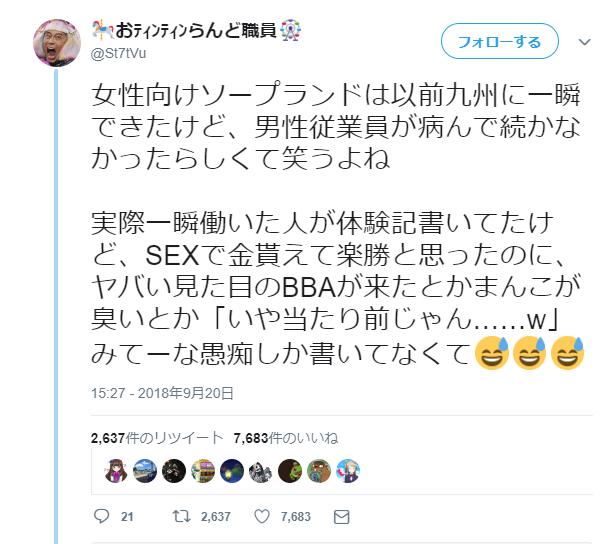The width and height of the screenshot is (614, 544).
Task: Open the @St7tVu handle link
Action: [118, 53]
